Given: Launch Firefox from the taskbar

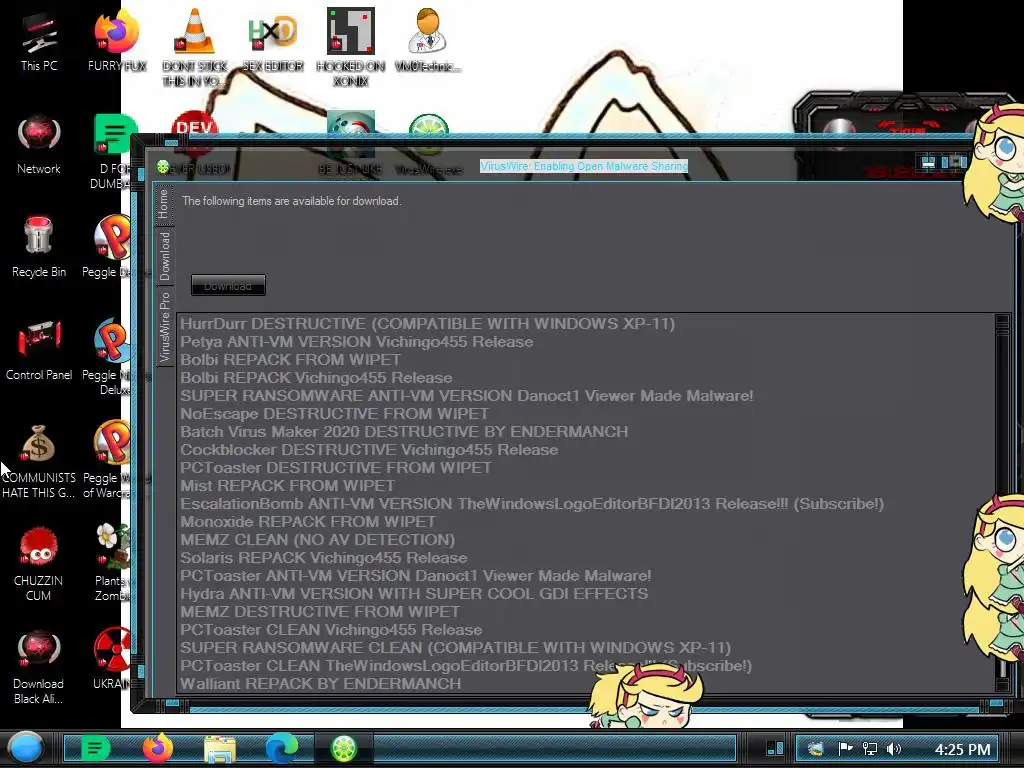Looking at the screenshot, I should (157, 748).
